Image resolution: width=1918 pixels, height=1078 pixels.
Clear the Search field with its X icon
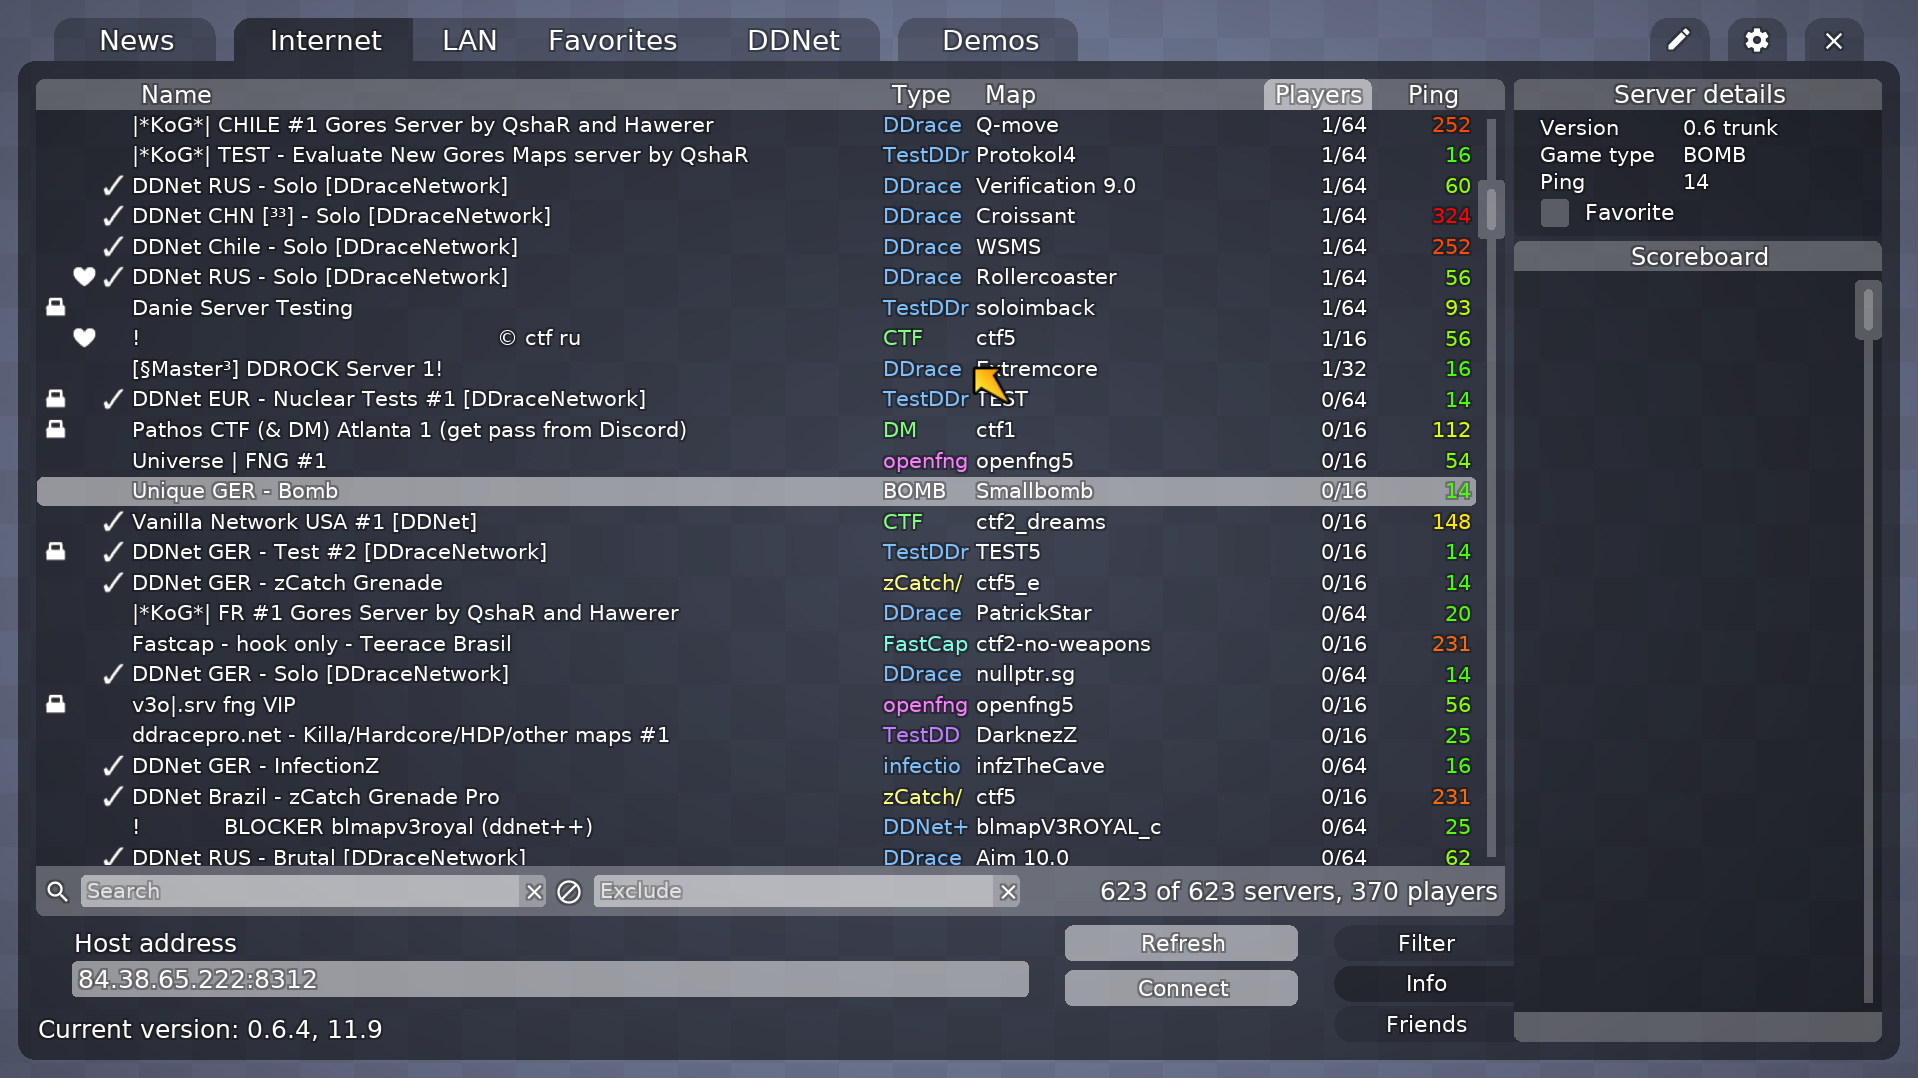pyautogui.click(x=534, y=890)
